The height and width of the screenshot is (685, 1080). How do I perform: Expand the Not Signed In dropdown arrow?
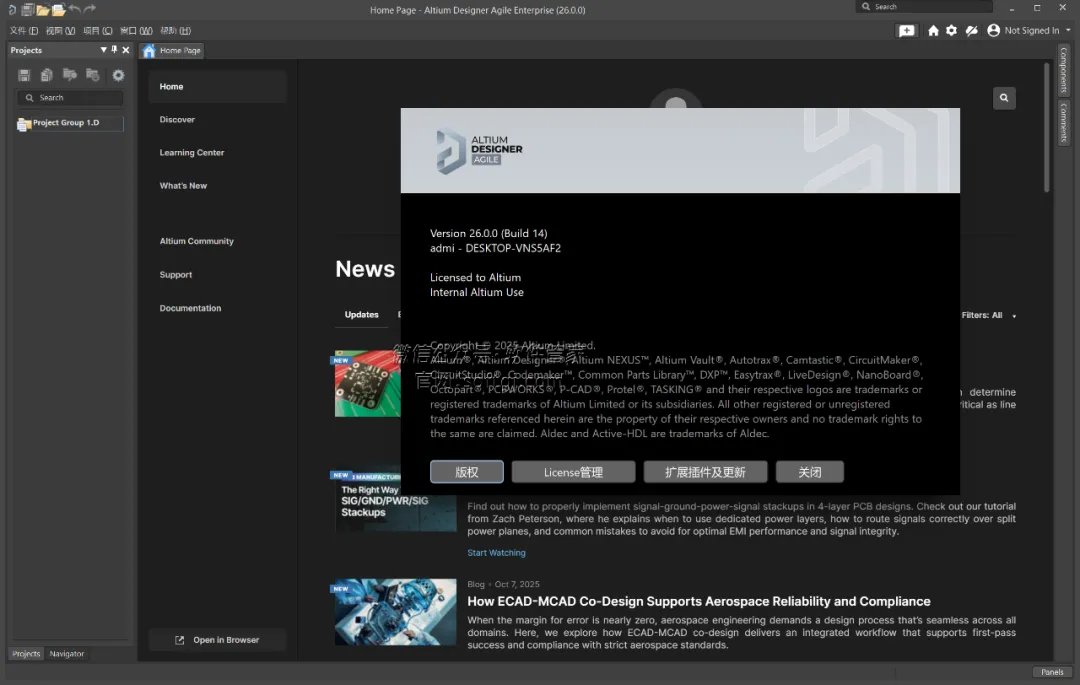click(1068, 30)
